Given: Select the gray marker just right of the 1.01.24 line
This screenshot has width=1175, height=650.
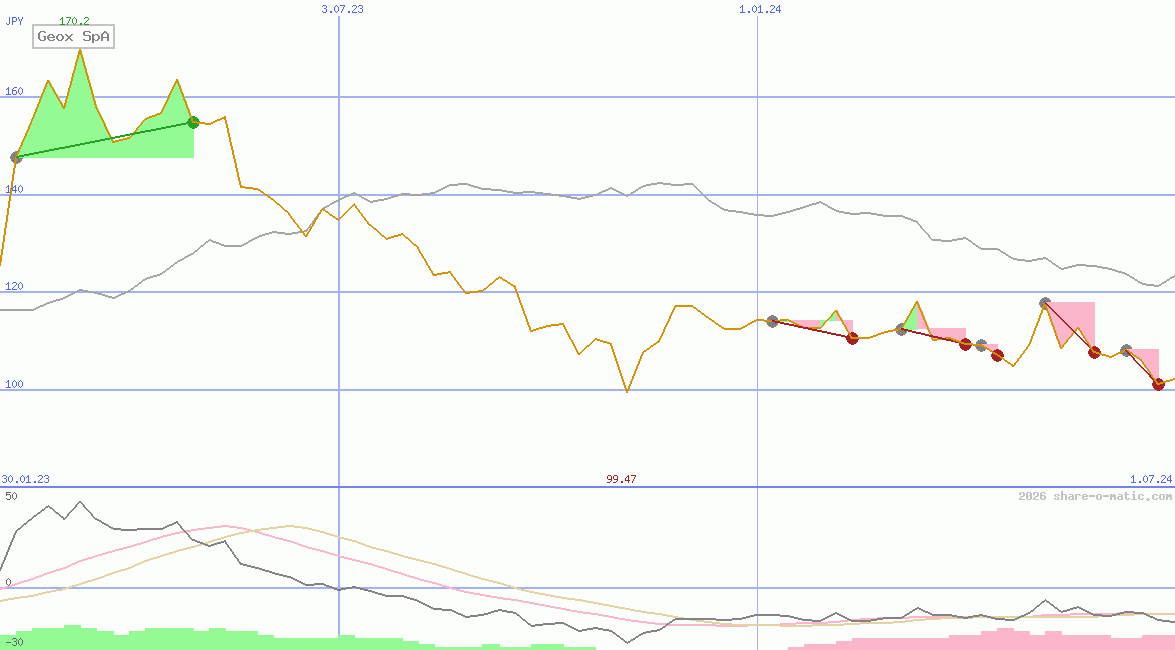Looking at the screenshot, I should pyautogui.click(x=772, y=321).
